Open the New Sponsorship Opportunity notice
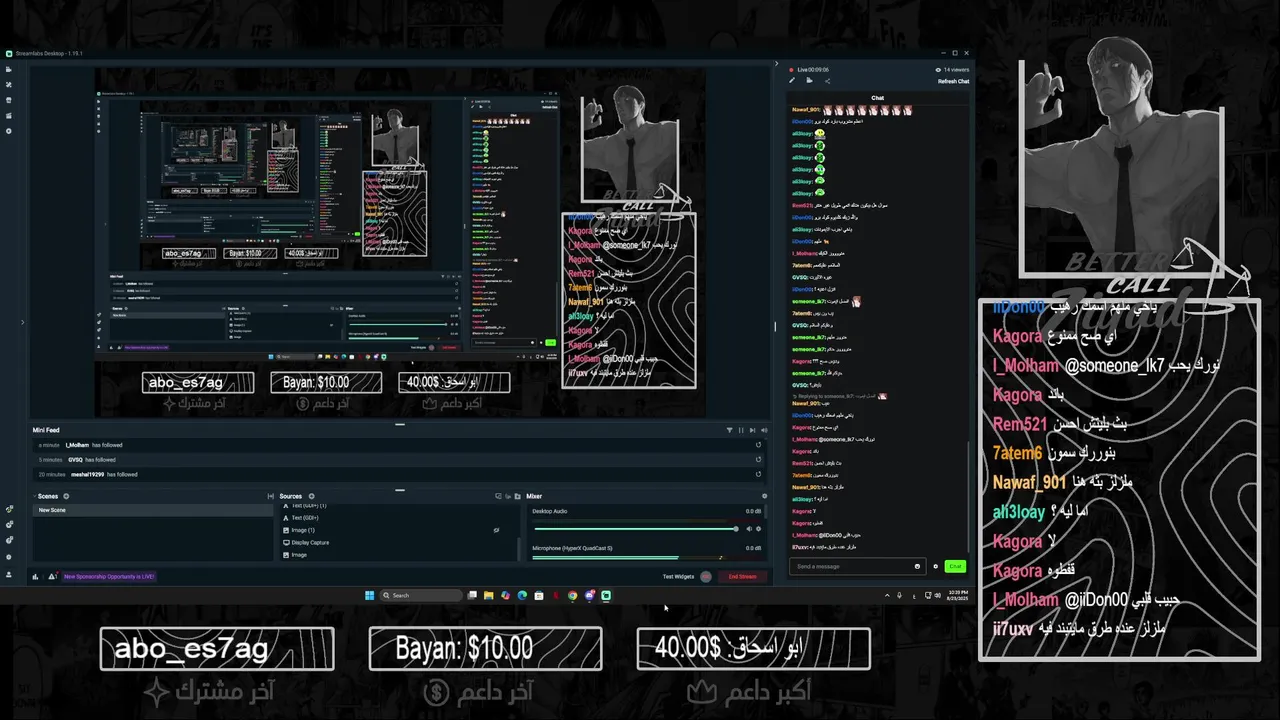The image size is (1280, 720). [x=109, y=576]
